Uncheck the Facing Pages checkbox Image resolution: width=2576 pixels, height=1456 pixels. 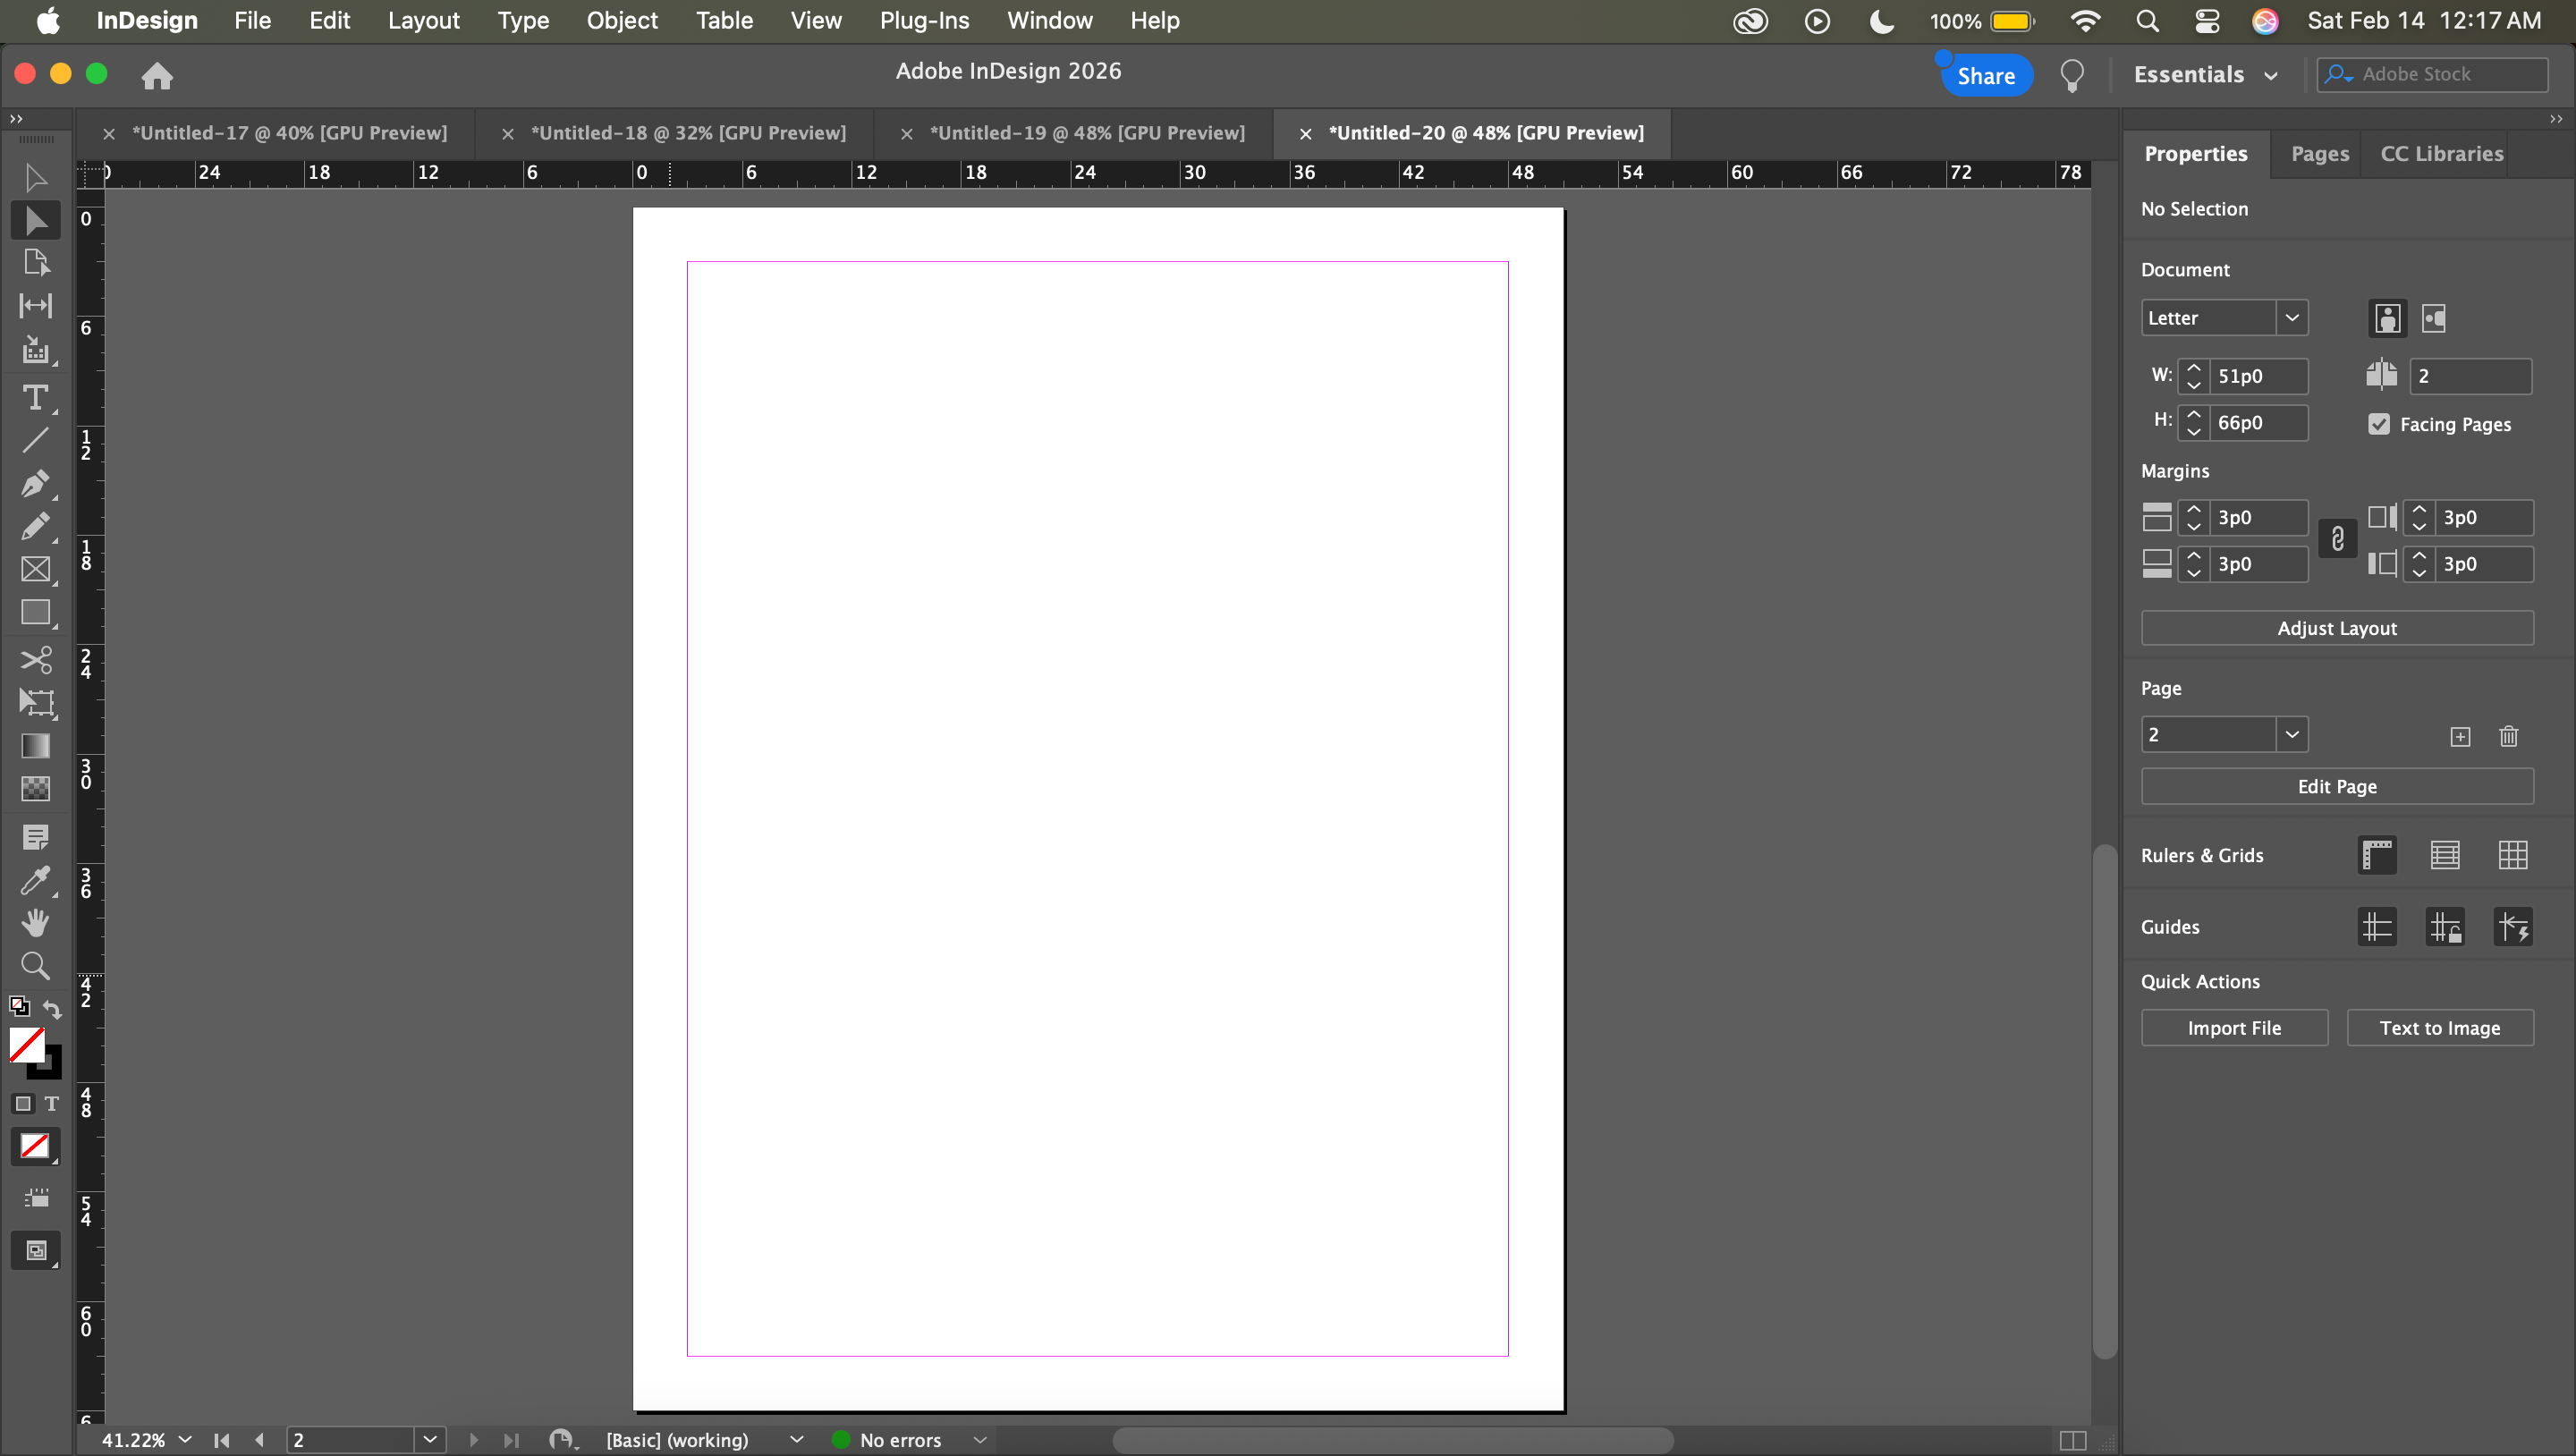(2379, 424)
